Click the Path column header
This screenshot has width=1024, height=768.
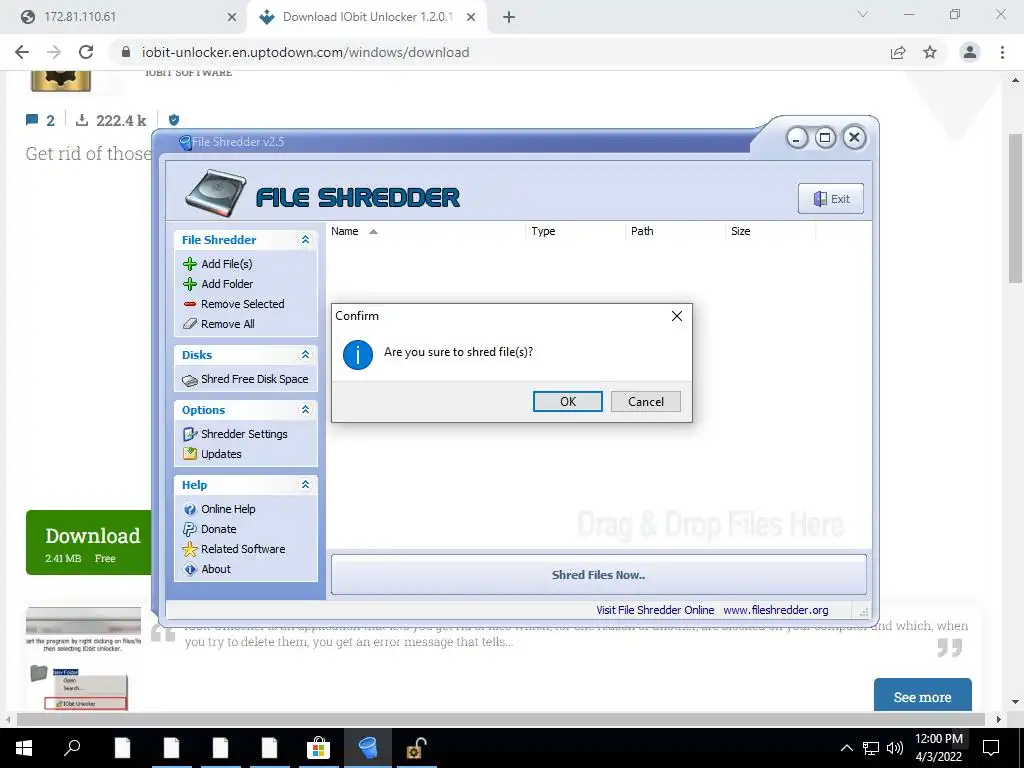pos(675,231)
